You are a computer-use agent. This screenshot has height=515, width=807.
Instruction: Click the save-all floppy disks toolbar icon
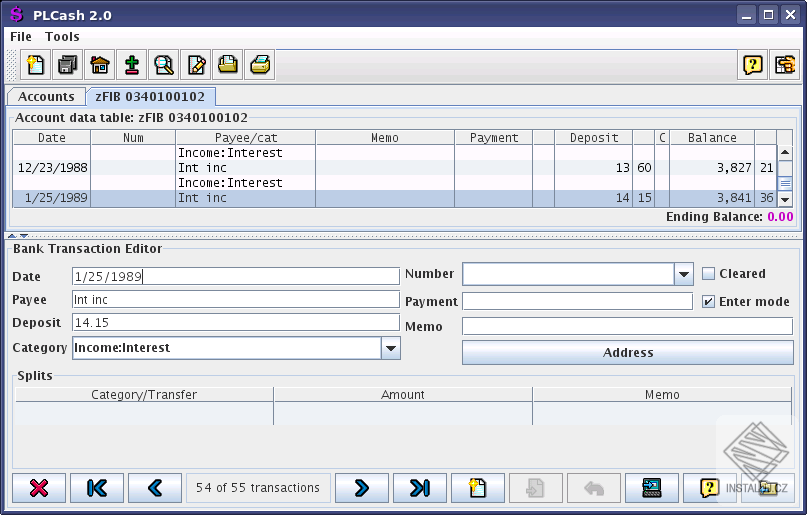point(68,65)
